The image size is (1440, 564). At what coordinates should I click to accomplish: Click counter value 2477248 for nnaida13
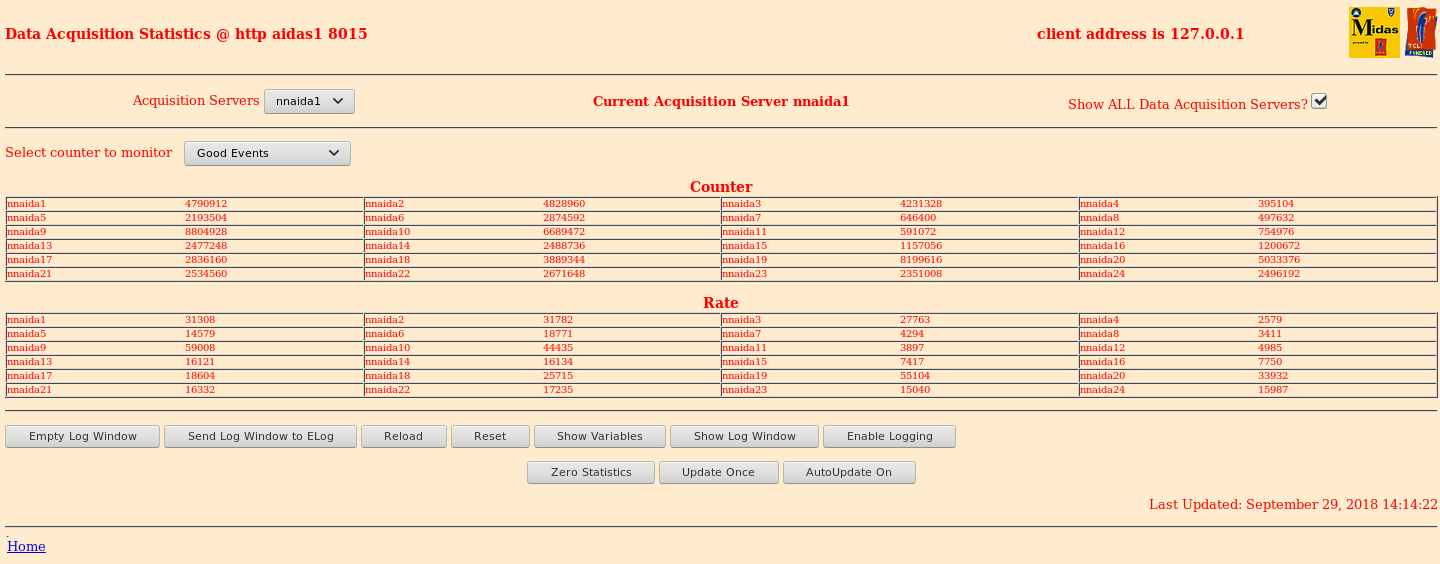click(206, 246)
